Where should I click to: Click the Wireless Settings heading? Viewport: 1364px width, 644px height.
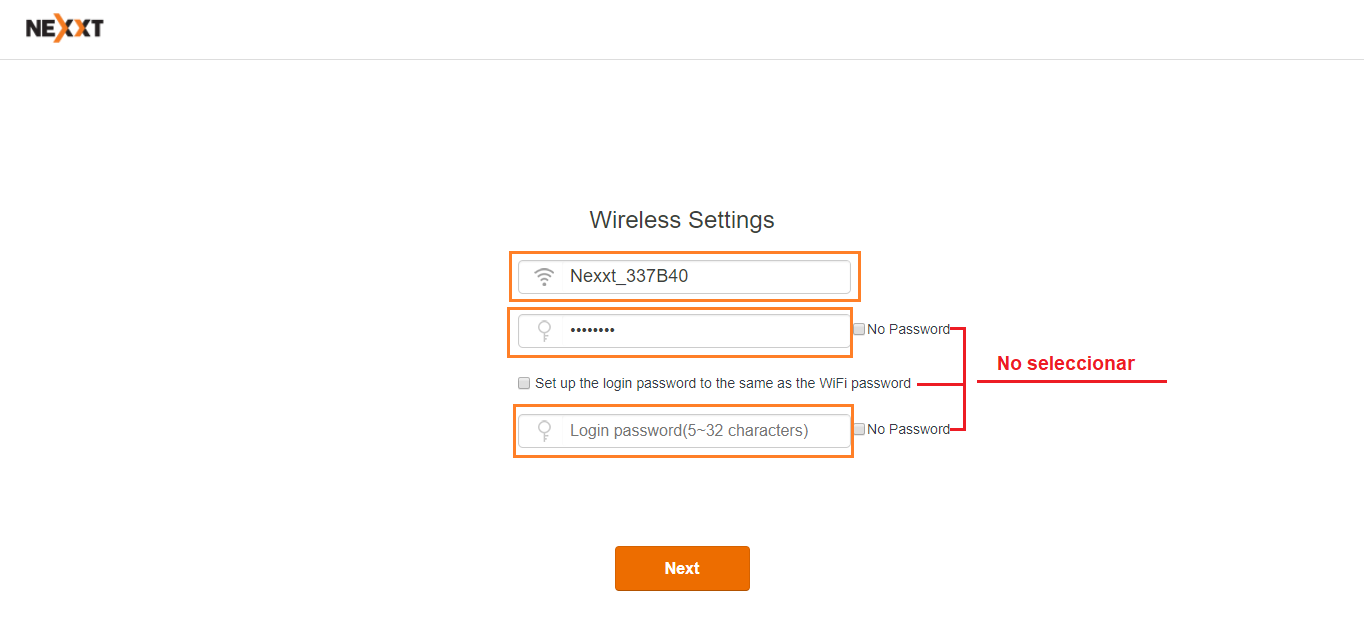[x=682, y=220]
